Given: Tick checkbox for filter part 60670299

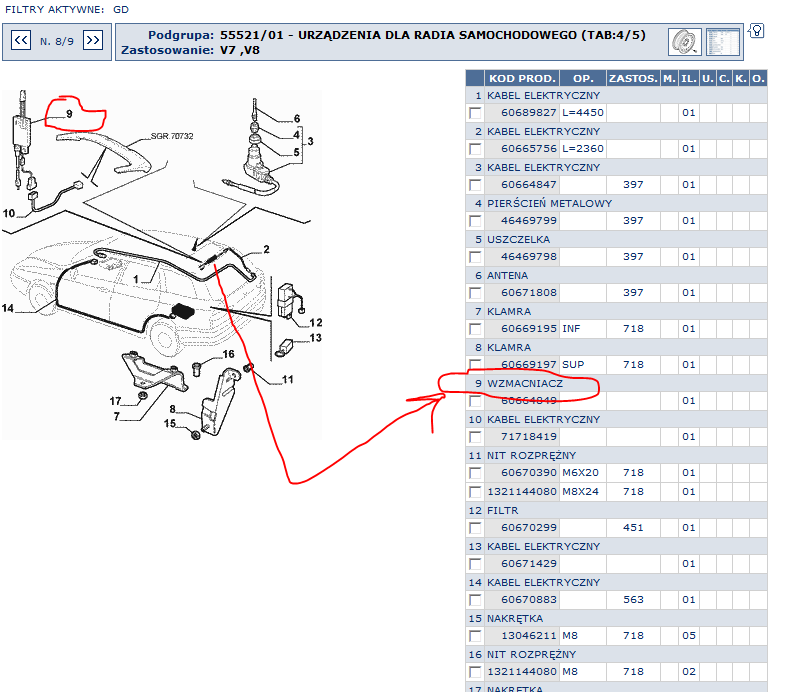Looking at the screenshot, I should coord(475,528).
